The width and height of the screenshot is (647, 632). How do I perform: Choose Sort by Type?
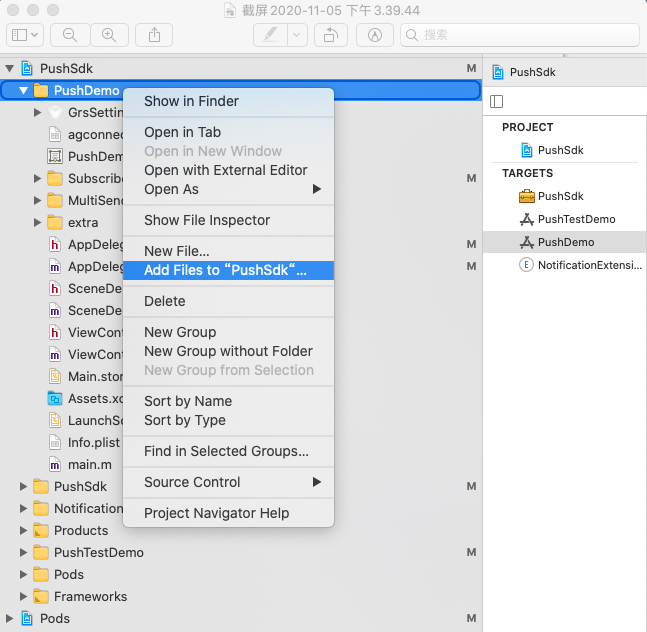229,420
